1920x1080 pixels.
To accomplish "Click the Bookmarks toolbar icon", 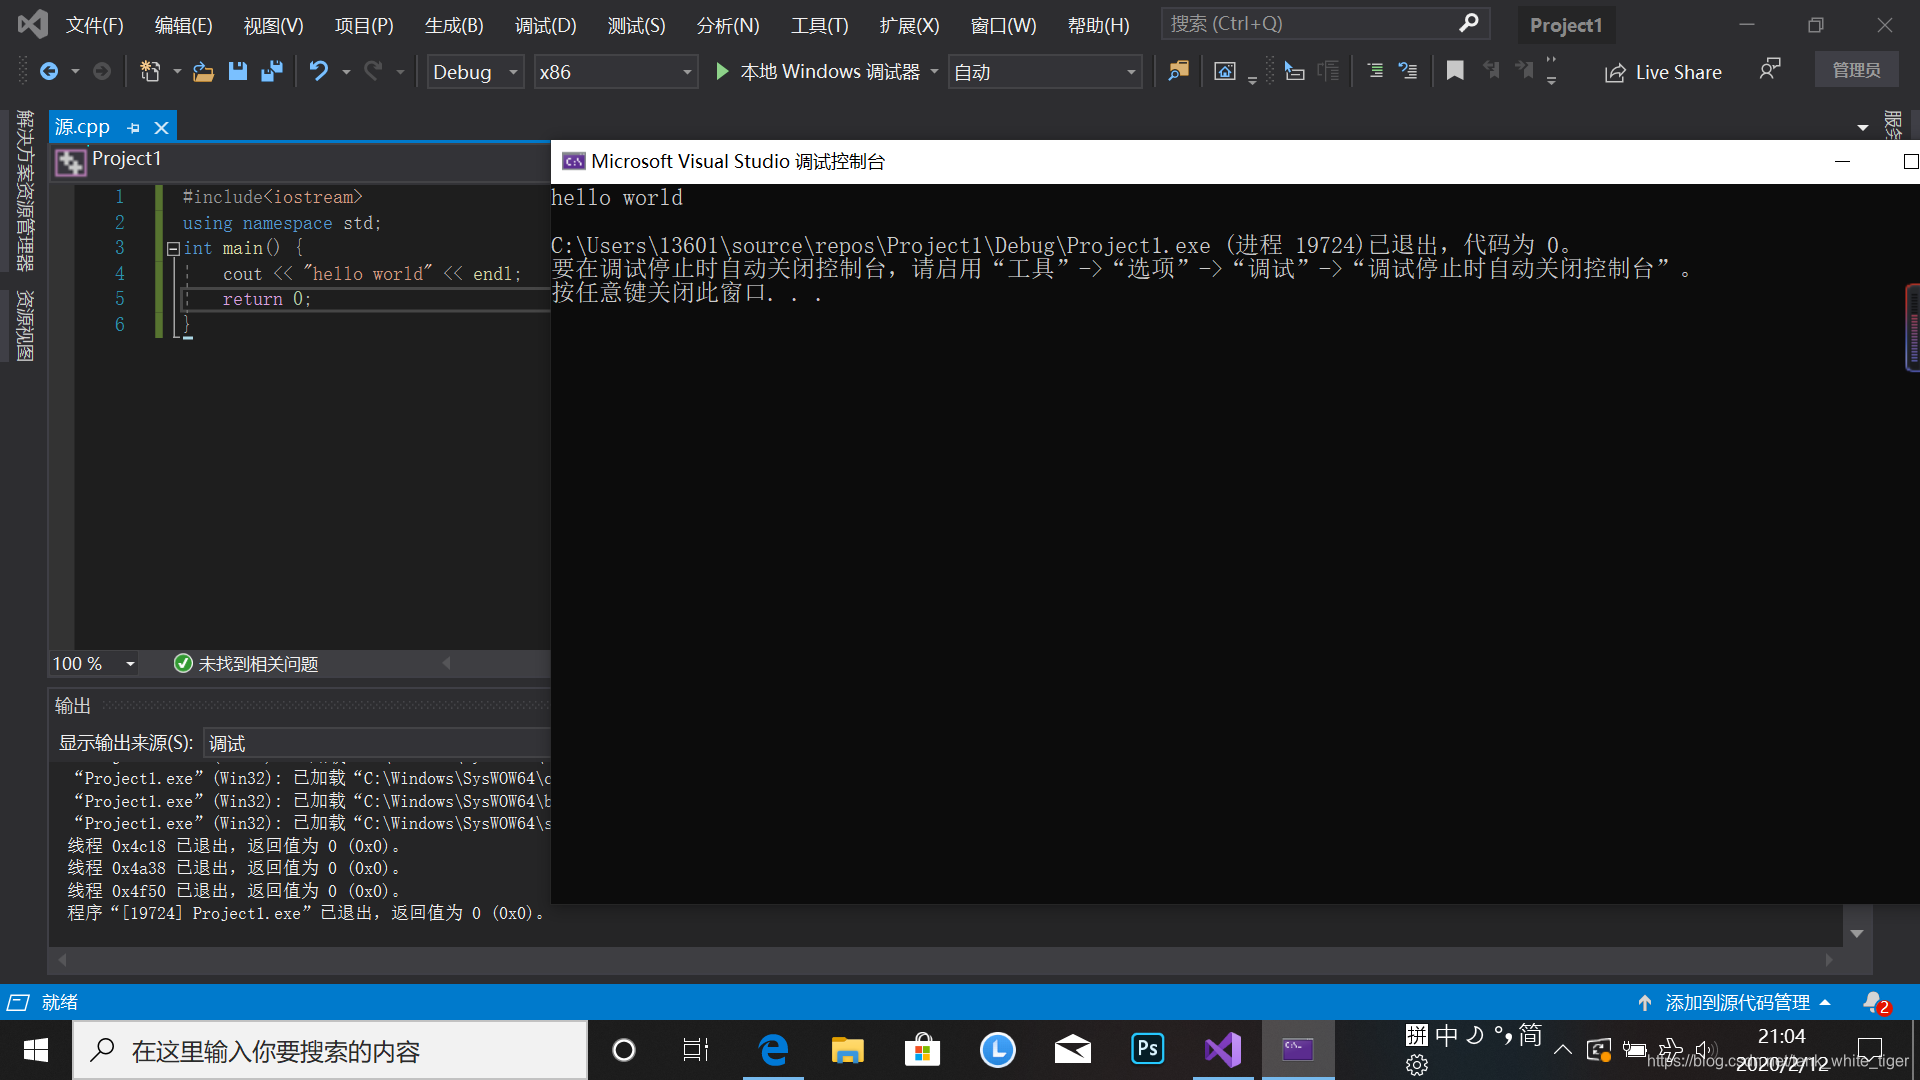I will 1456,71.
